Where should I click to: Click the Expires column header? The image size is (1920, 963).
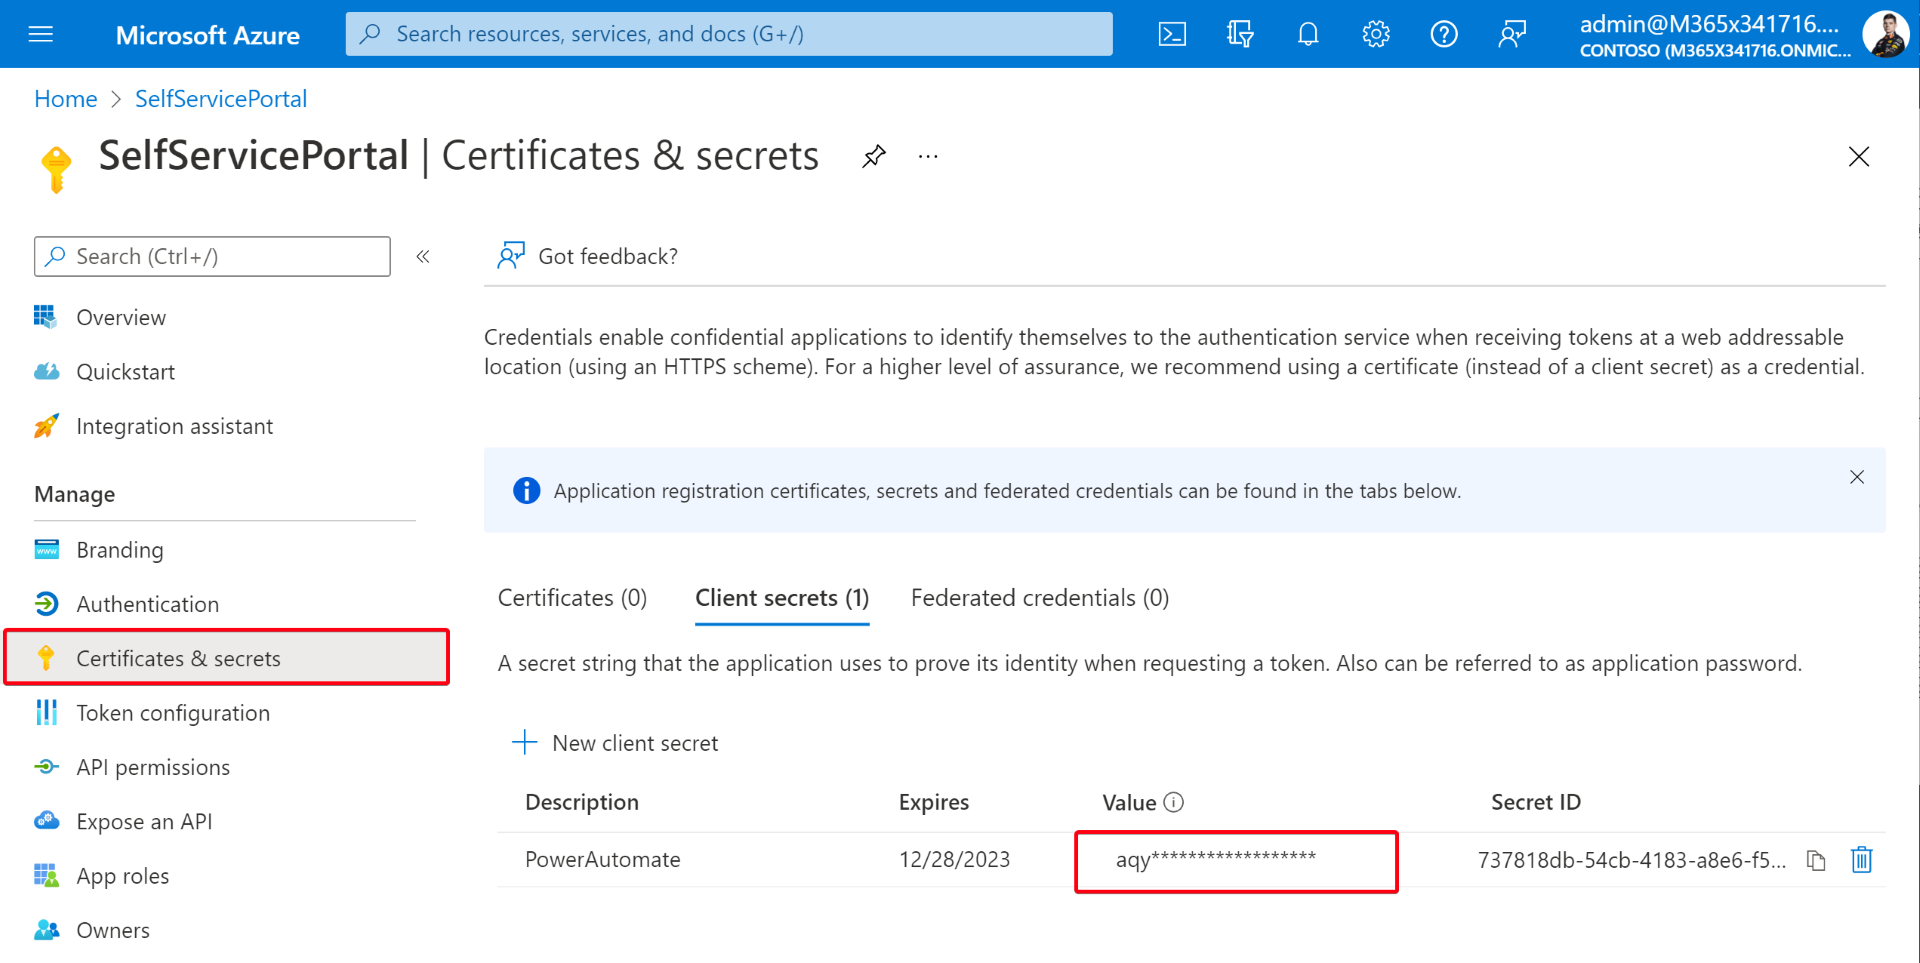tap(934, 802)
